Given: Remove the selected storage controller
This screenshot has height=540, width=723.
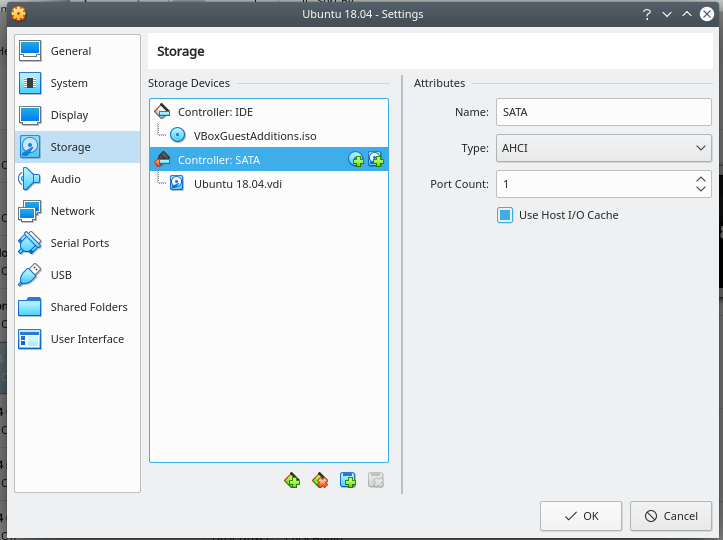Looking at the screenshot, I should 320,481.
